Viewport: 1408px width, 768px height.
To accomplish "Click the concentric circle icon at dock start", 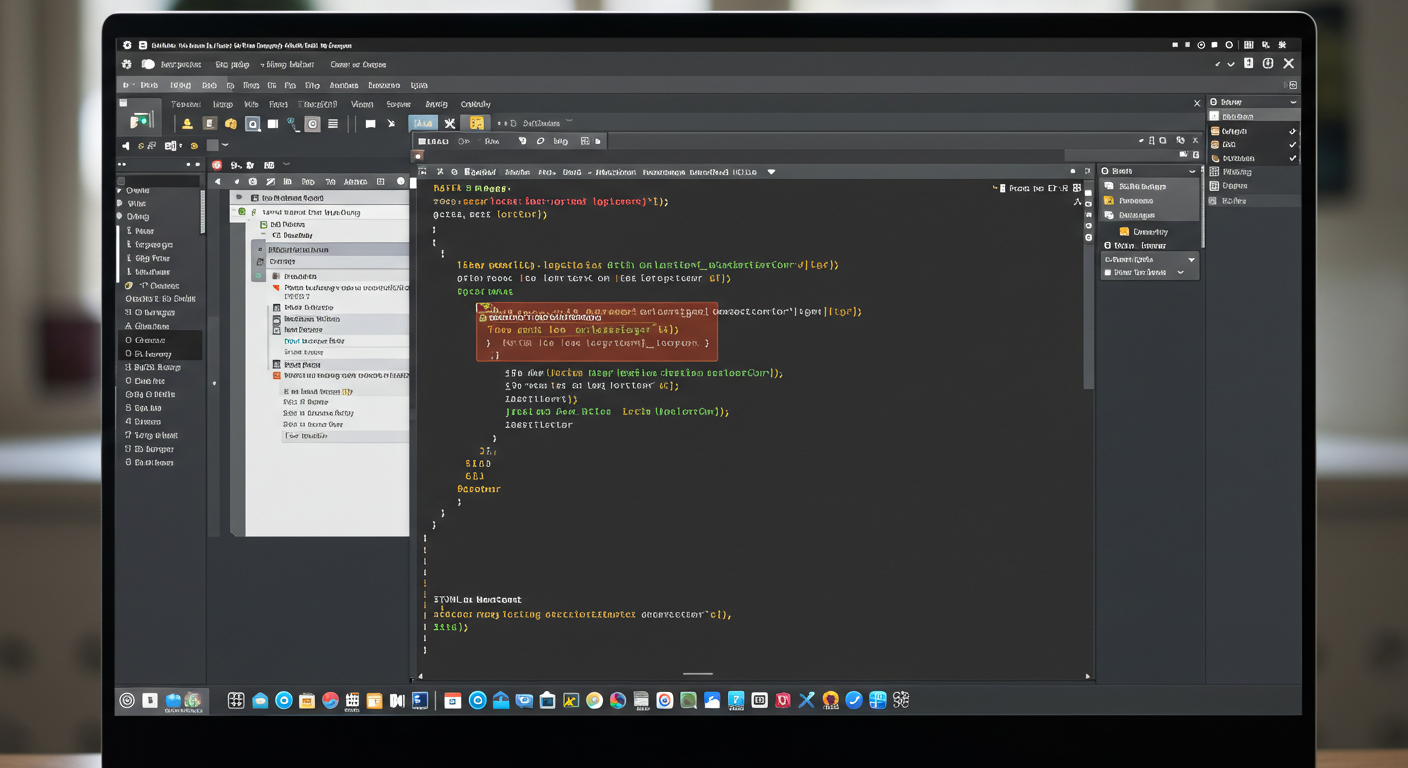I will click(x=127, y=701).
